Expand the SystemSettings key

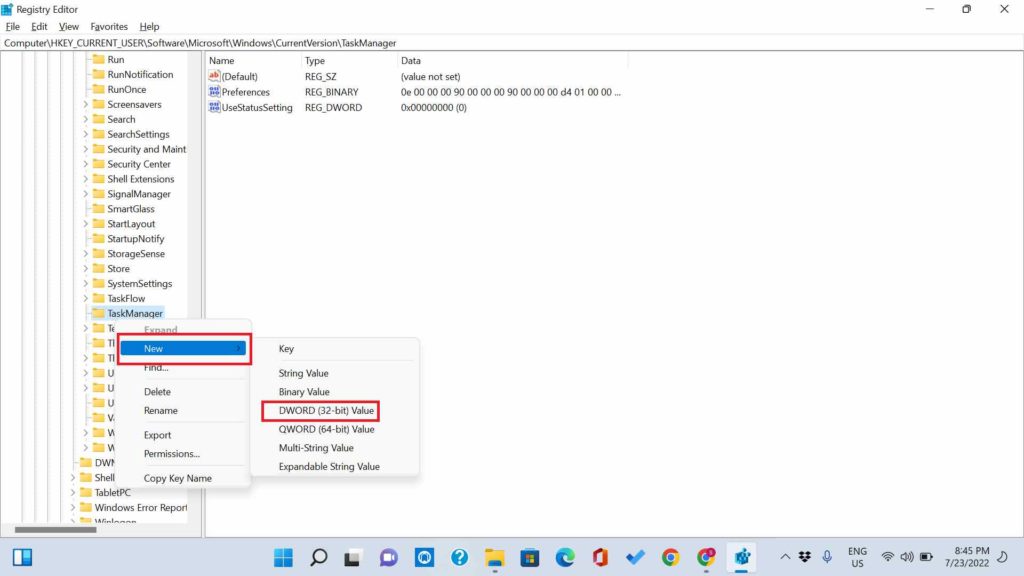tap(86, 283)
